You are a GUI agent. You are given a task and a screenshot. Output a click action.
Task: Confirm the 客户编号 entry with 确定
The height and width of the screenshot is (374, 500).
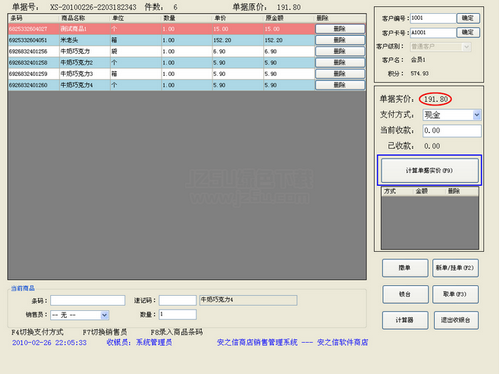[x=468, y=18]
